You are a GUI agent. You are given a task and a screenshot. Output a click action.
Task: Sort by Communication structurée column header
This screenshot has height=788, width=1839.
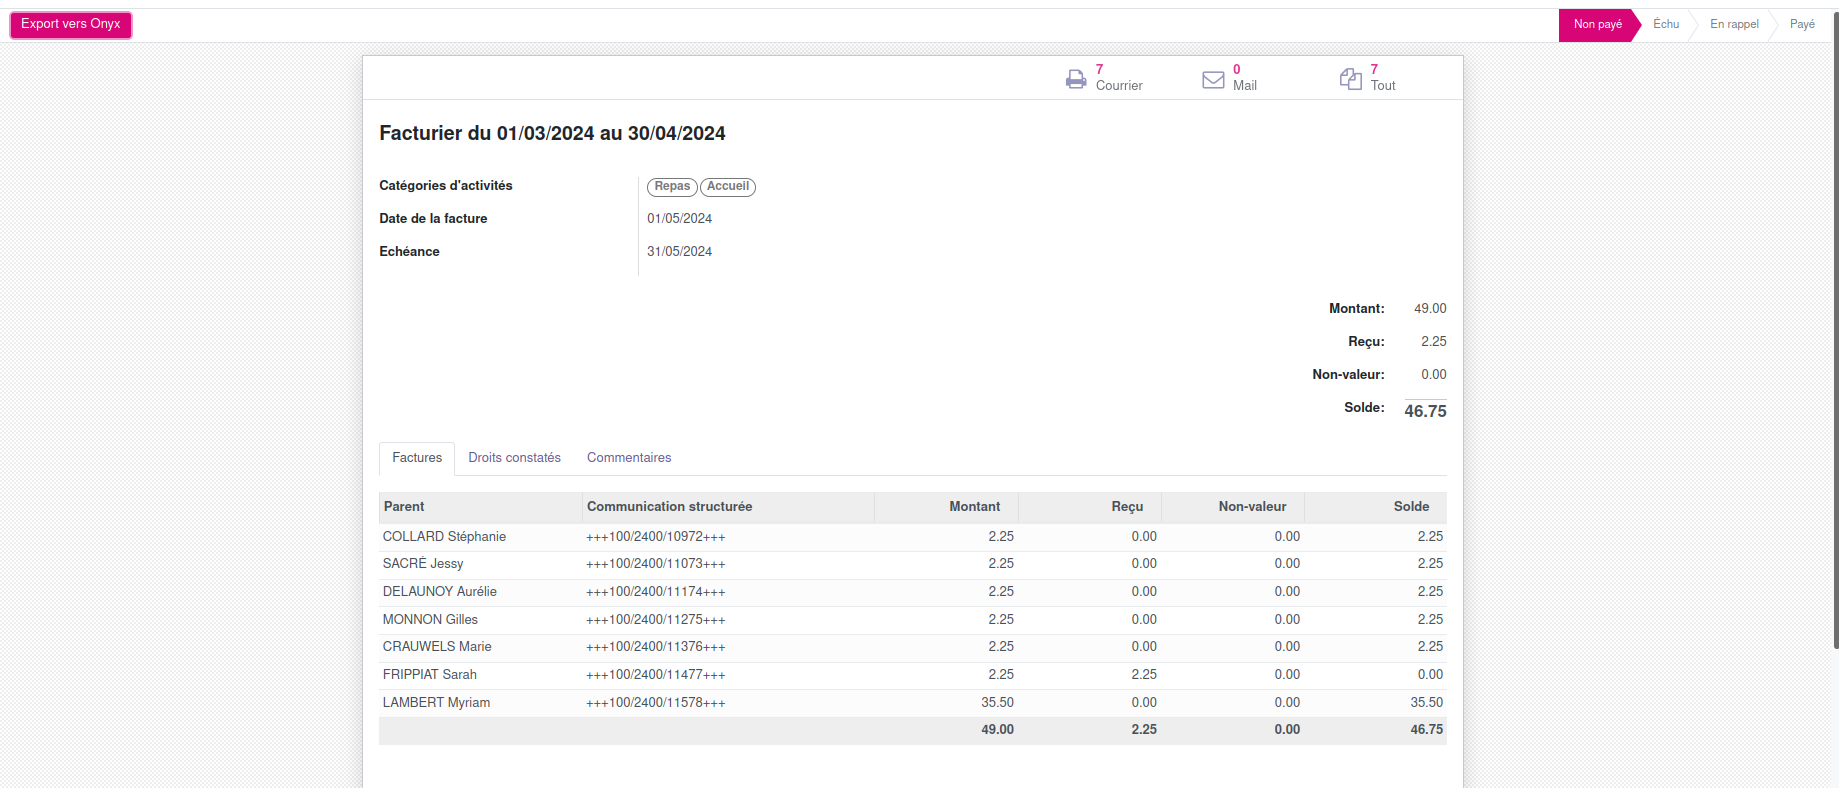(728, 507)
